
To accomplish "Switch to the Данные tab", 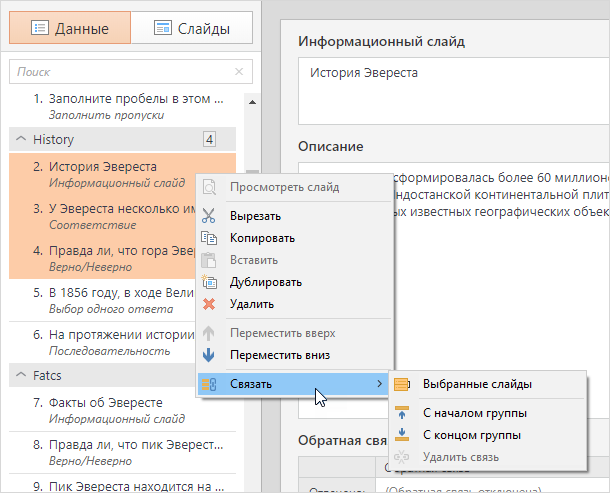I will tap(70, 28).
